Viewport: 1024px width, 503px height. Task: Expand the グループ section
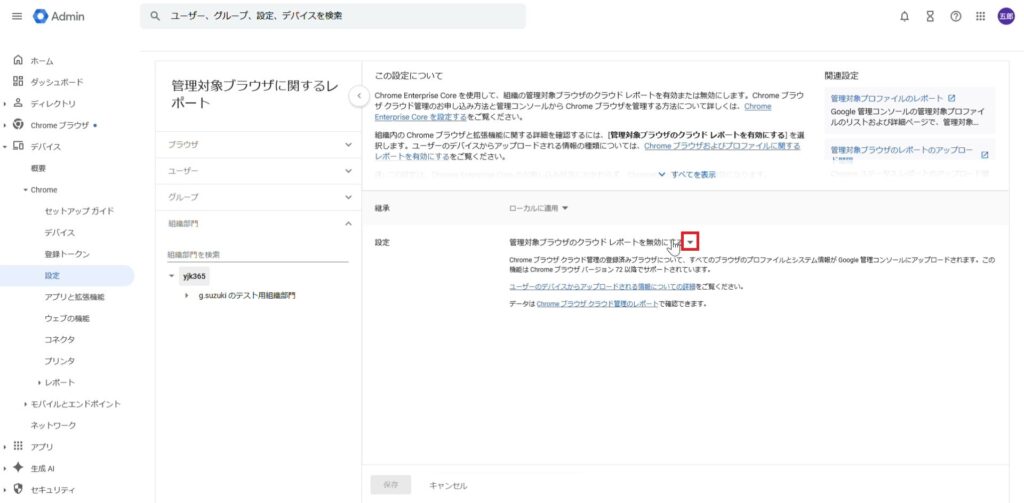[x=258, y=197]
